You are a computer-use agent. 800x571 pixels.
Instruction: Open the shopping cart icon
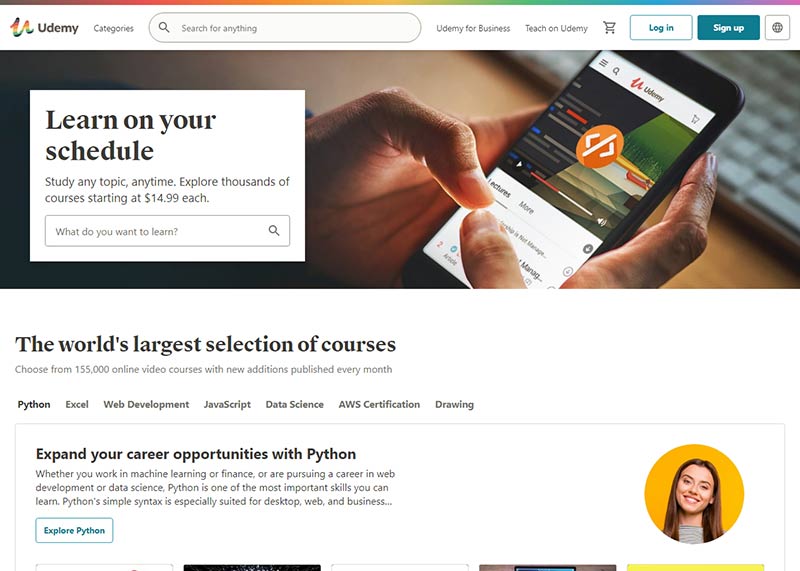pos(609,28)
